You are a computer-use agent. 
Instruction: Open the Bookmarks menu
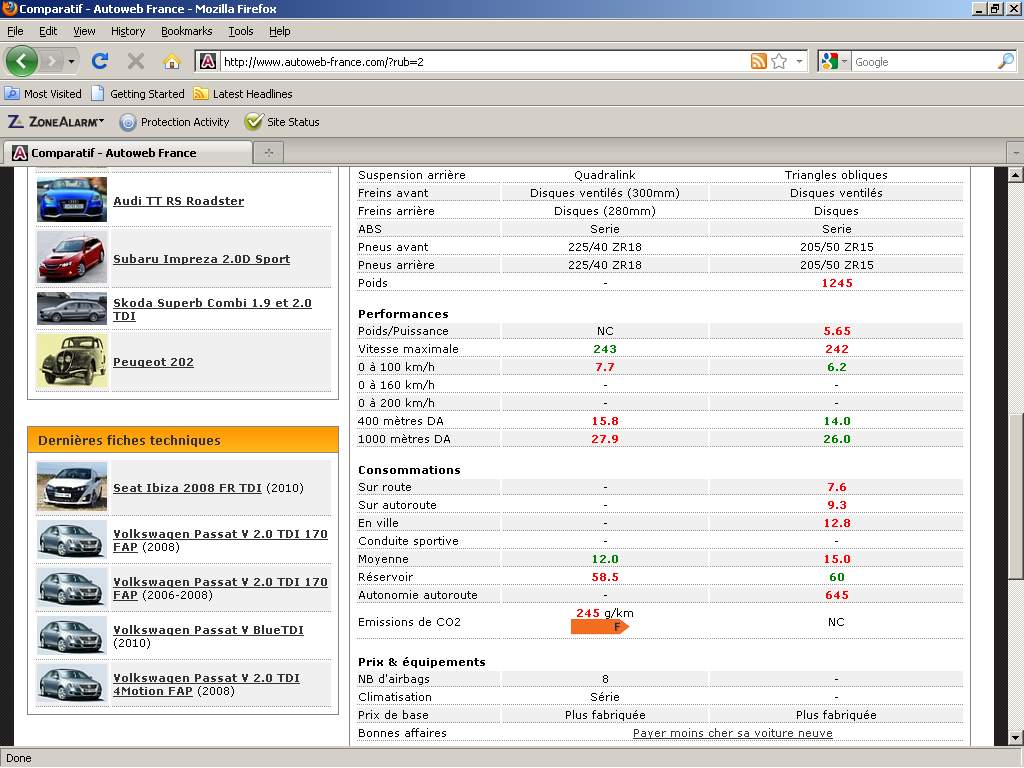coord(186,31)
